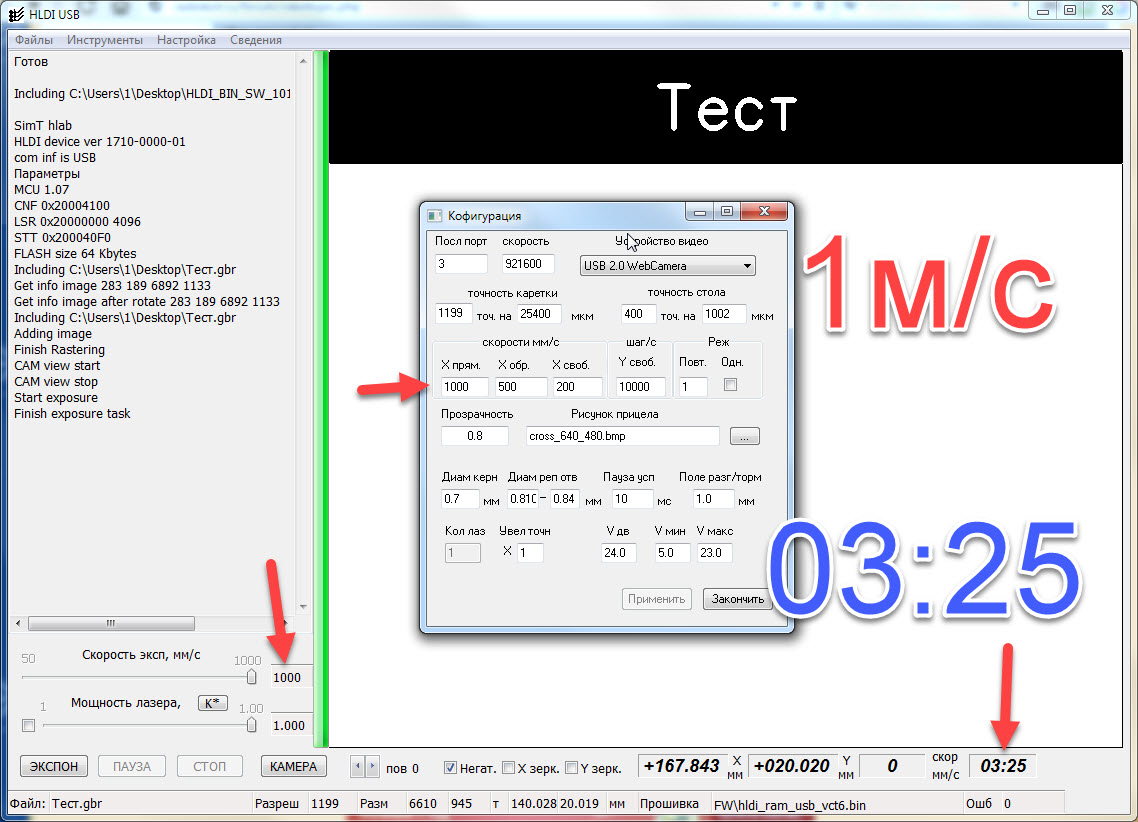Viewport: 1138px width, 822px height.
Task: Click the Y своб. steps field
Action: pyautogui.click(x=640, y=387)
